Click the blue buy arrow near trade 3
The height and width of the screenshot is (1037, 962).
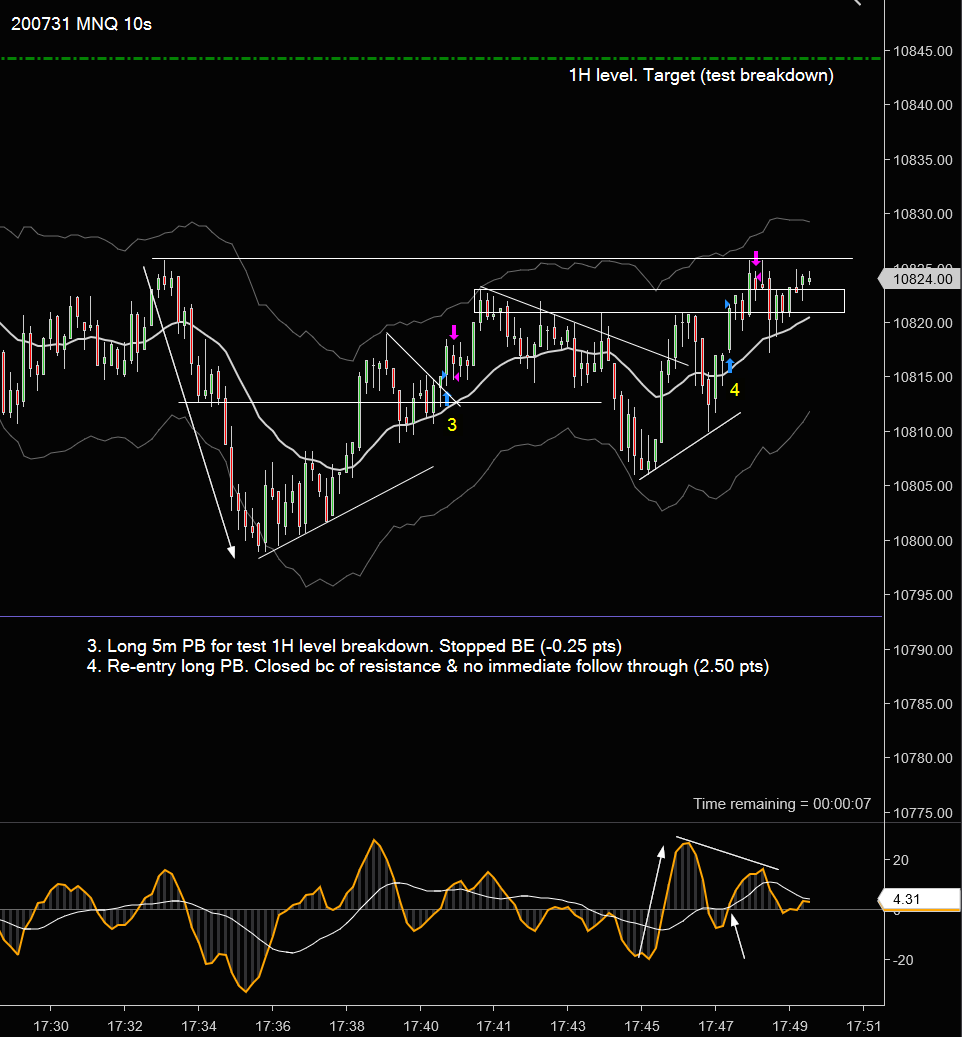pyautogui.click(x=447, y=399)
